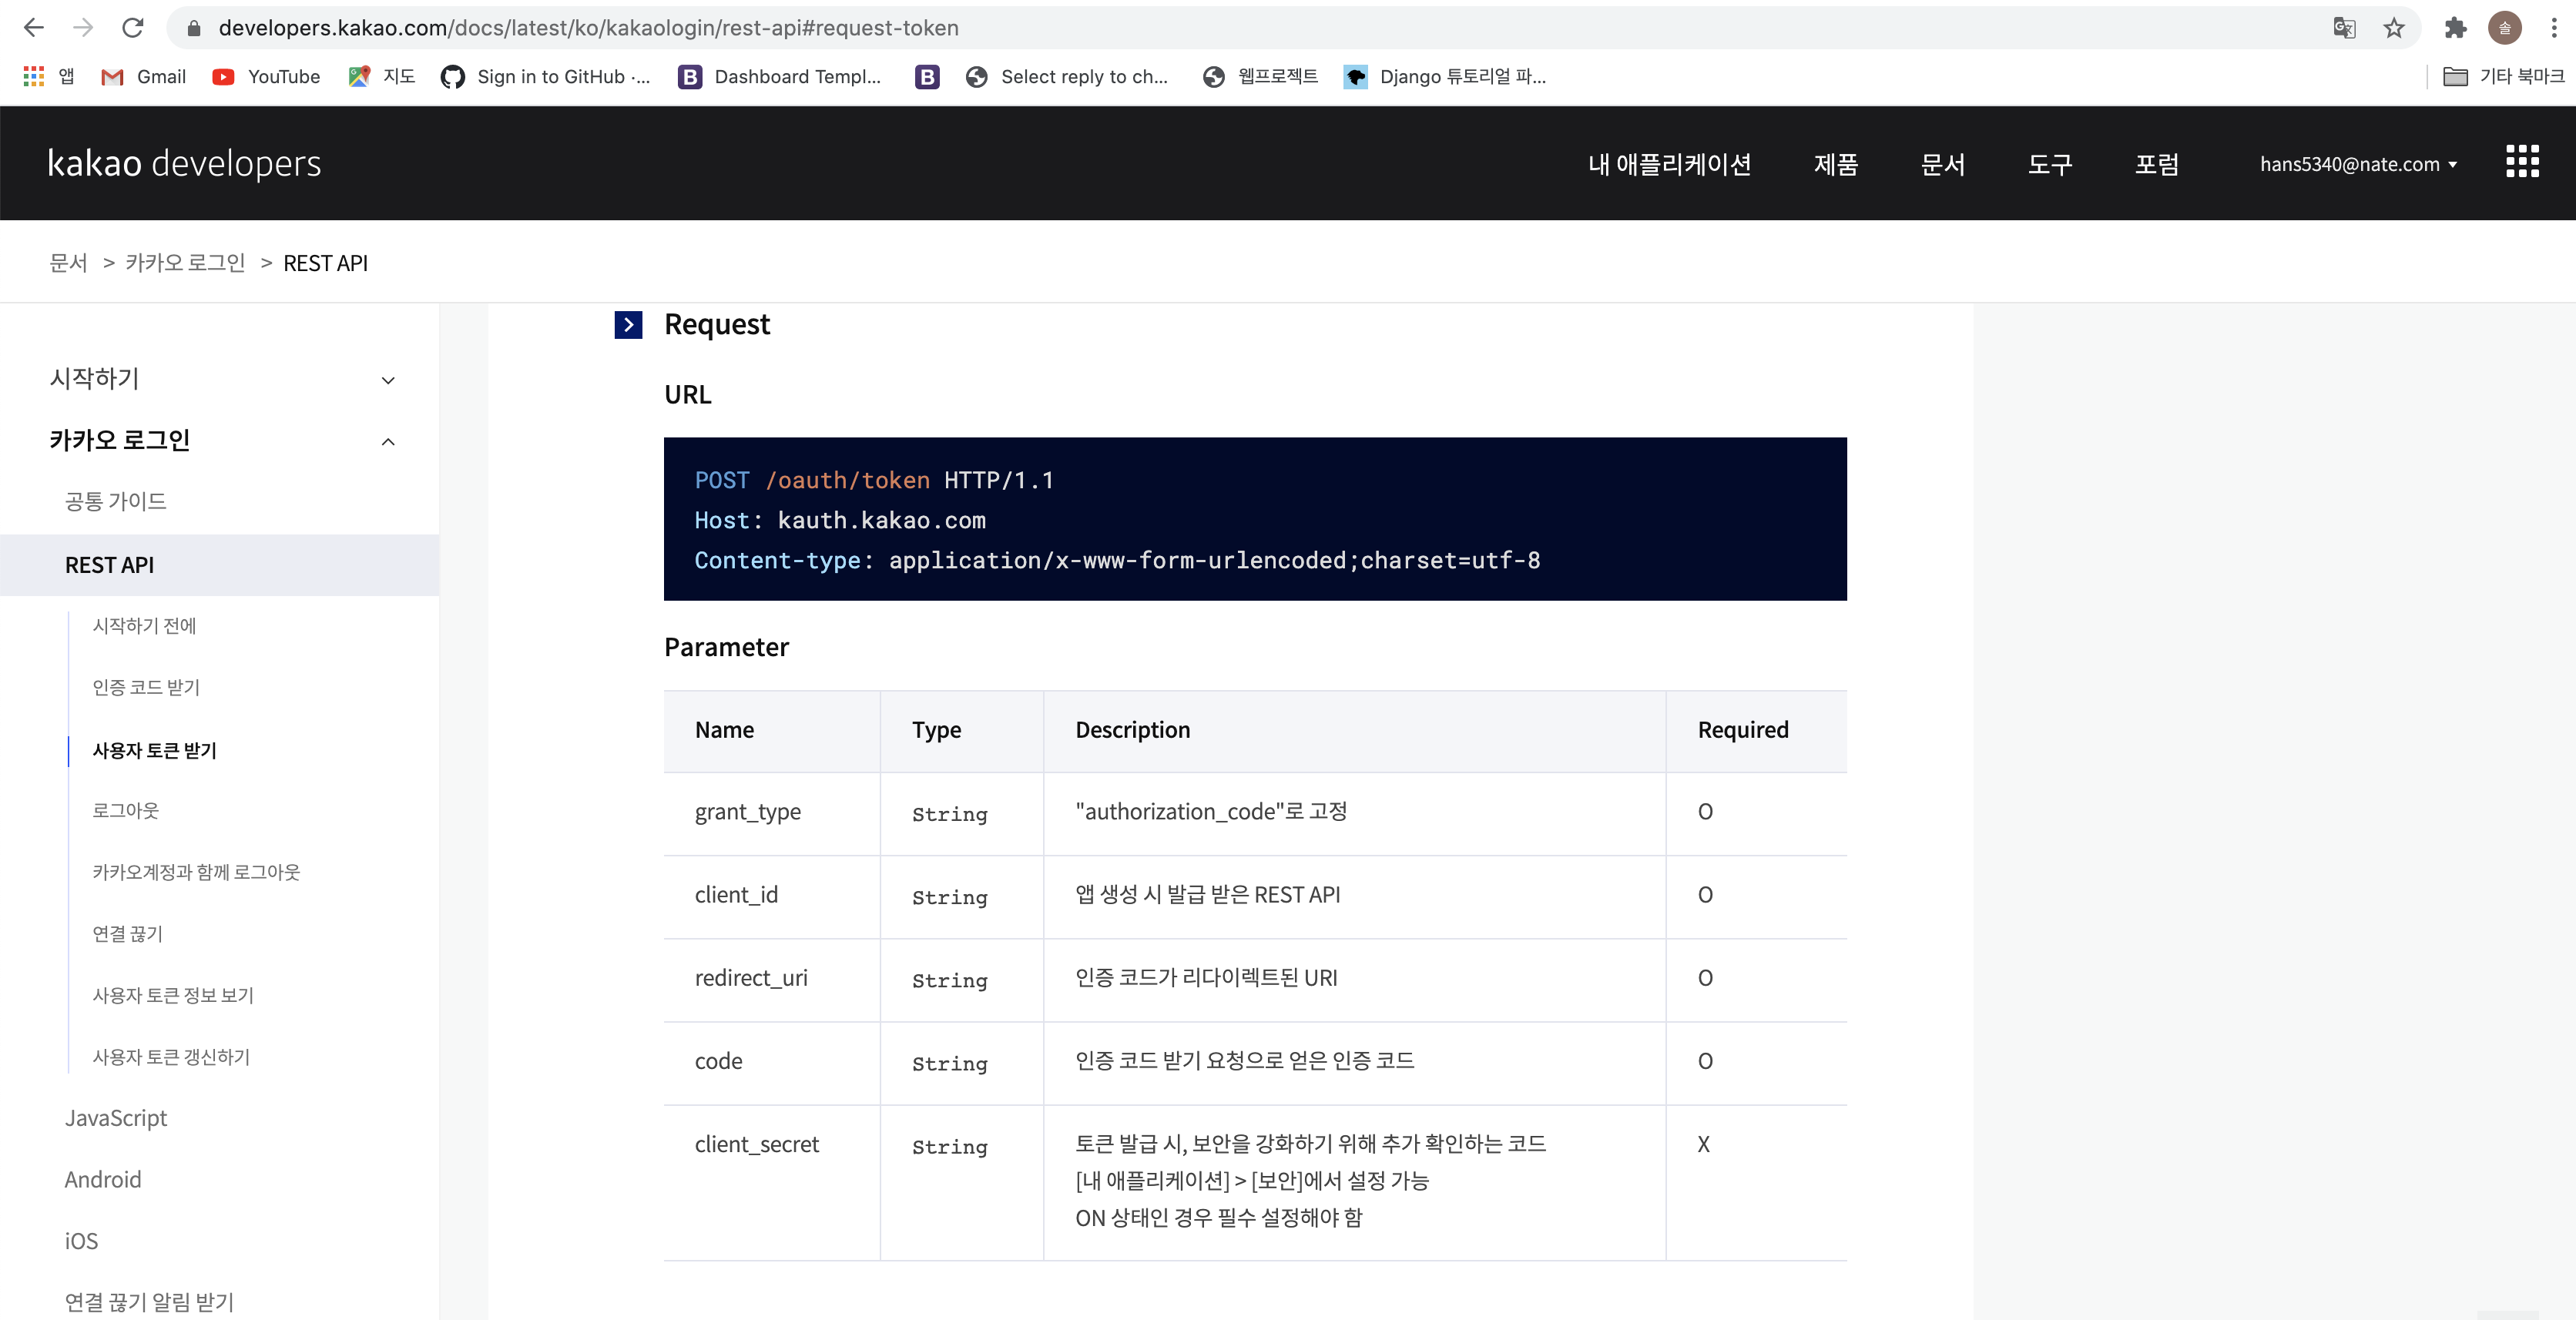Click REST API in the breadcrumb
Image resolution: width=2576 pixels, height=1320 pixels.
point(325,263)
